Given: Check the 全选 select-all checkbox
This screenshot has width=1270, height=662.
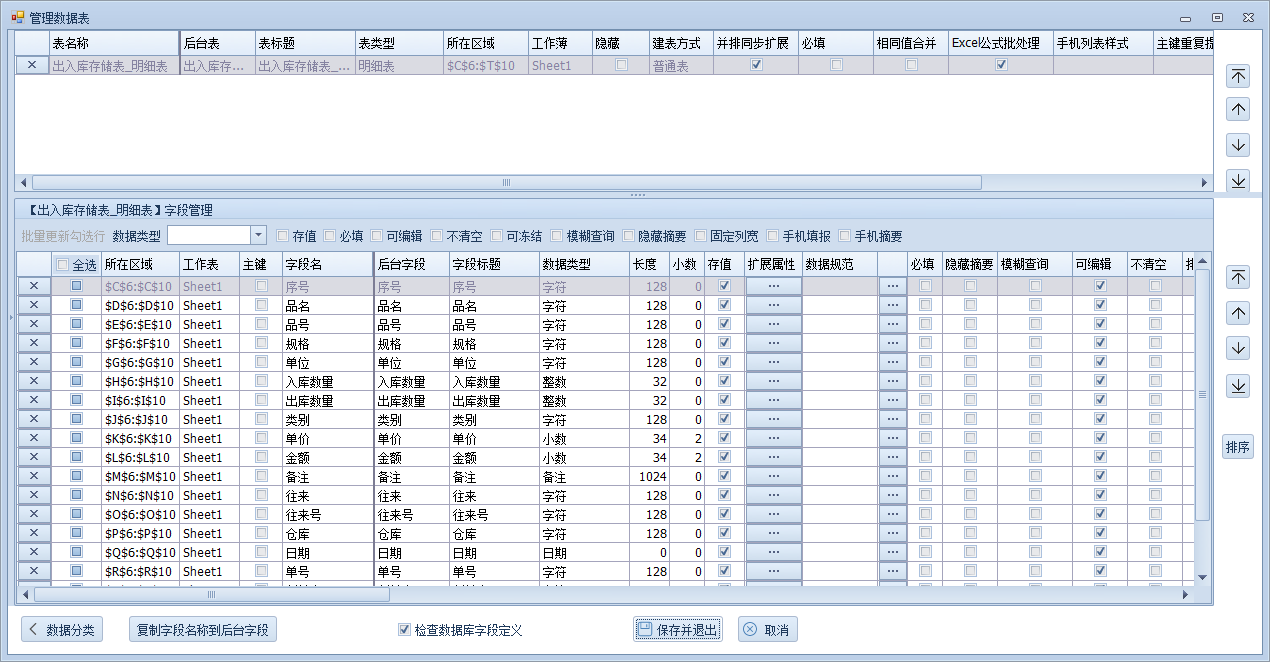Looking at the screenshot, I should click(63, 265).
